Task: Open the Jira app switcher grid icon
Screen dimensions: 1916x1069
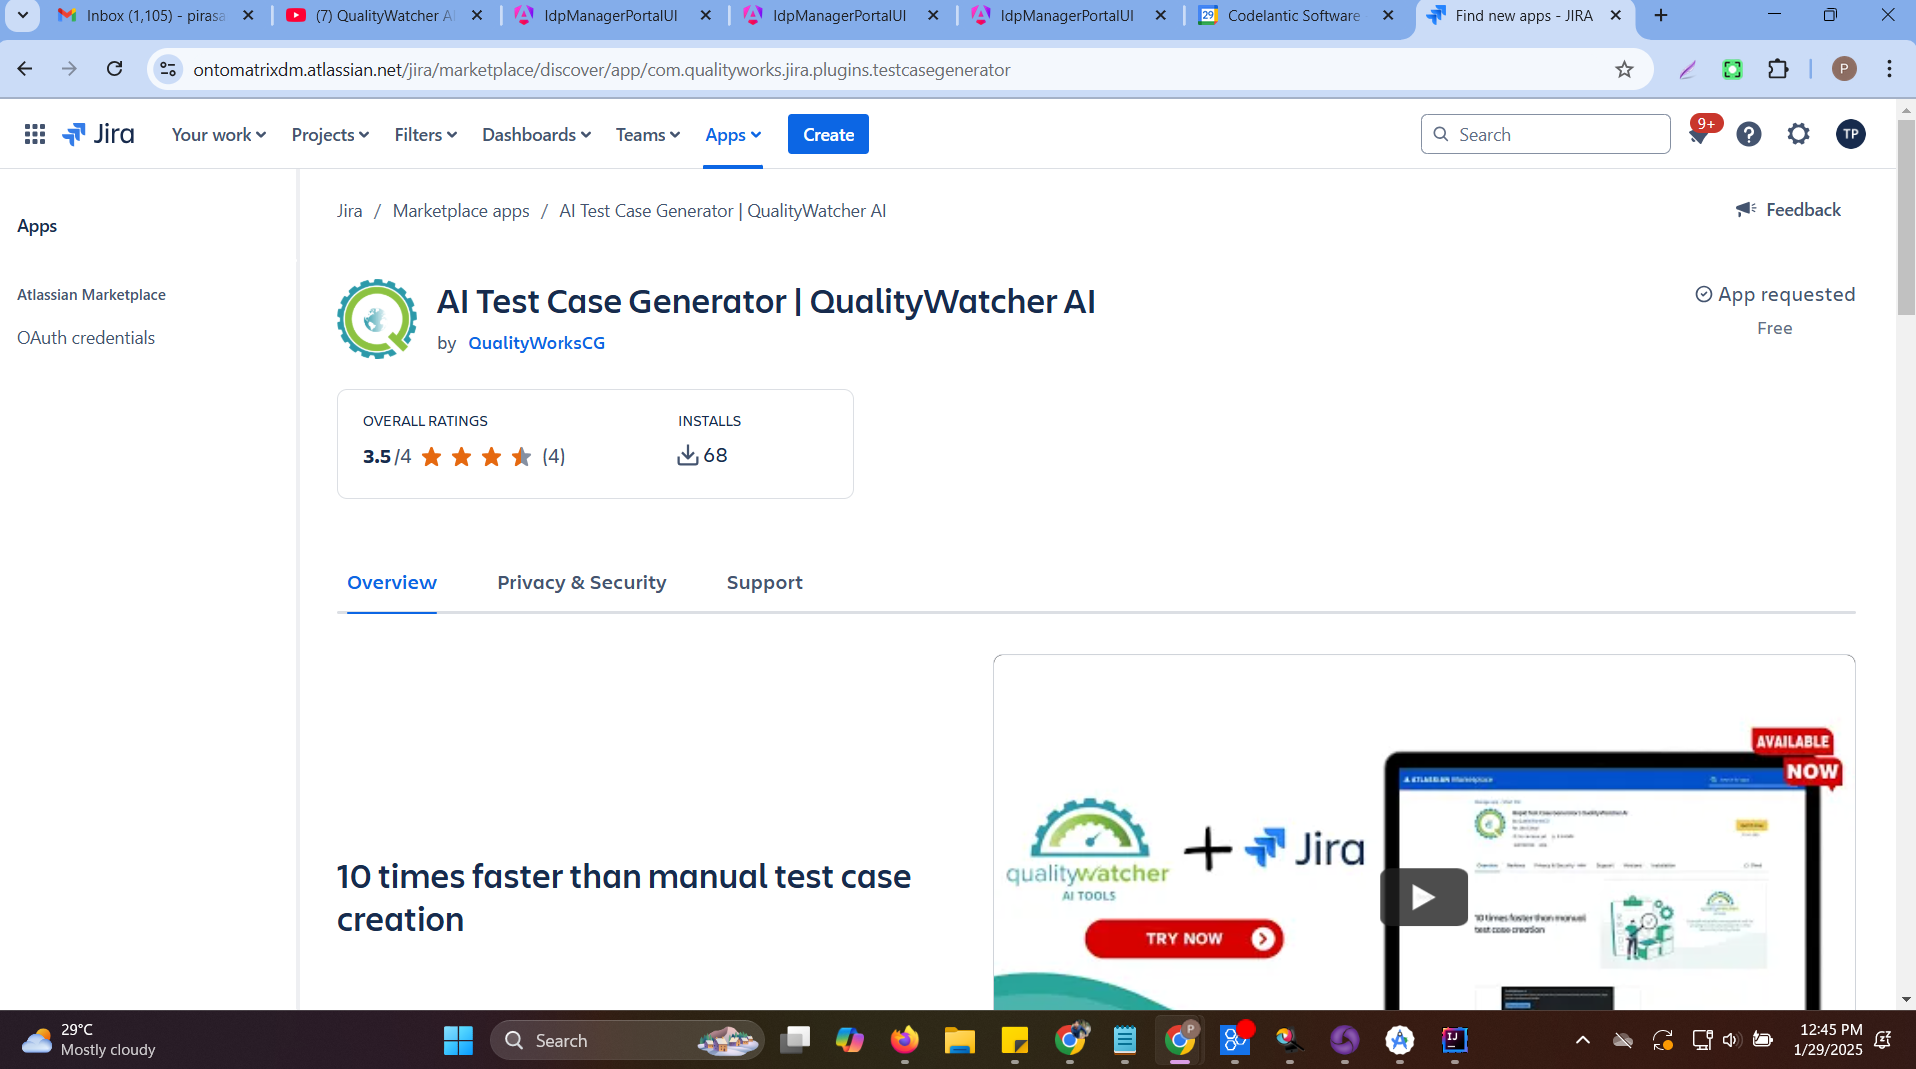Action: click(x=35, y=134)
